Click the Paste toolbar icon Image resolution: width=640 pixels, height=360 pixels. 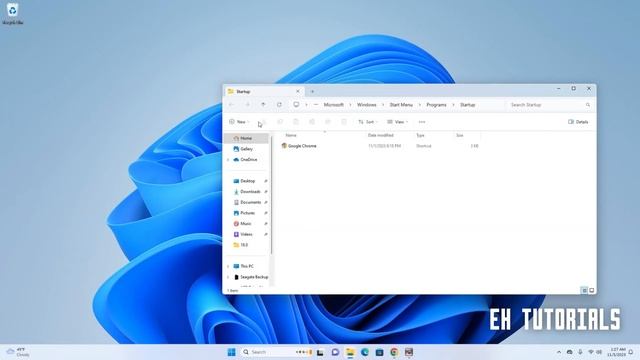[x=296, y=122]
